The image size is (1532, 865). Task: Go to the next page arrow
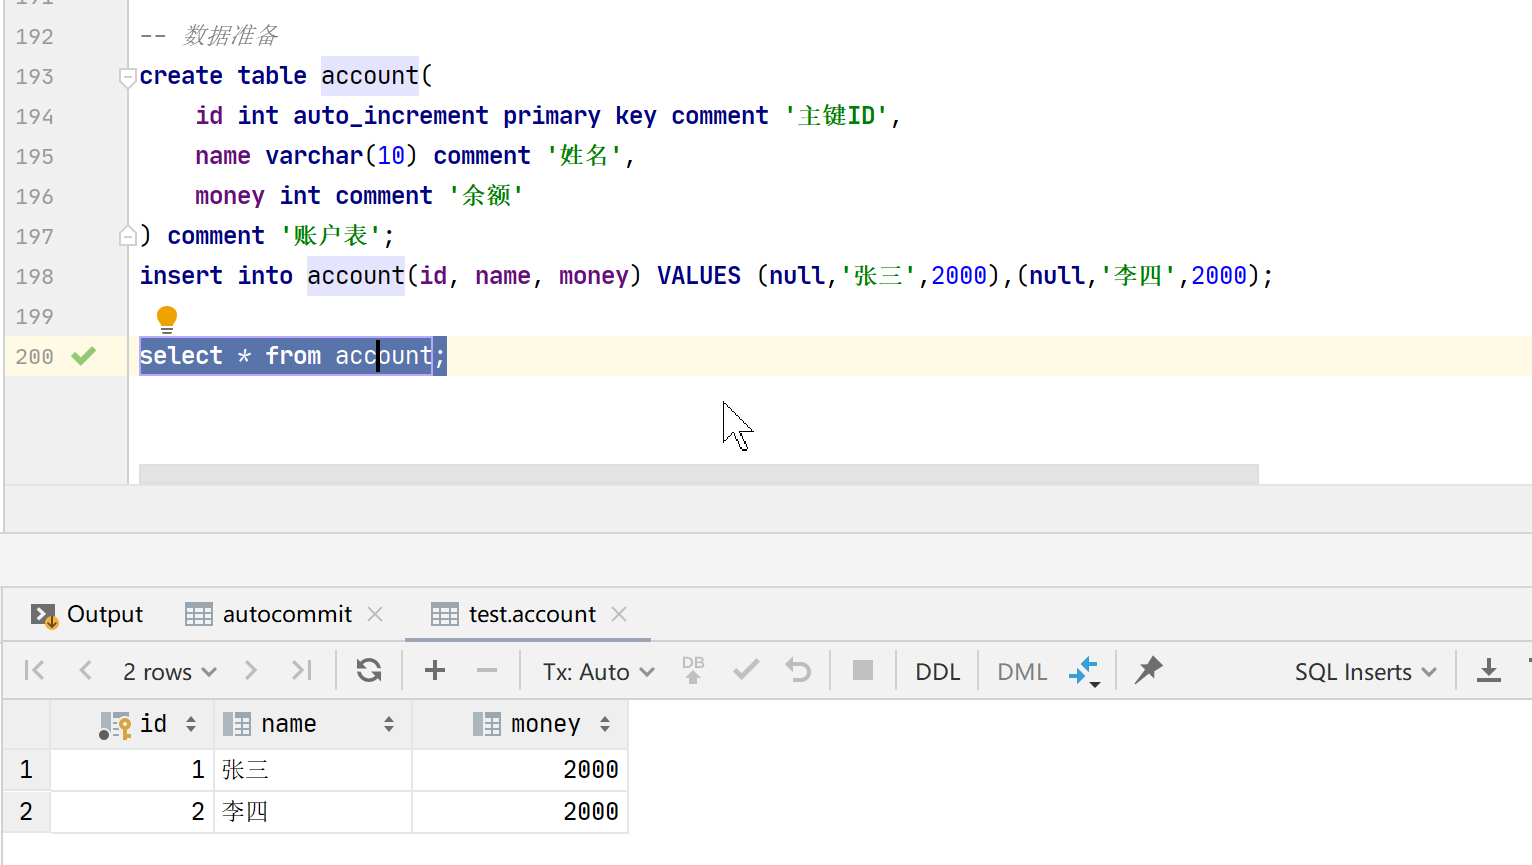pyautogui.click(x=251, y=670)
